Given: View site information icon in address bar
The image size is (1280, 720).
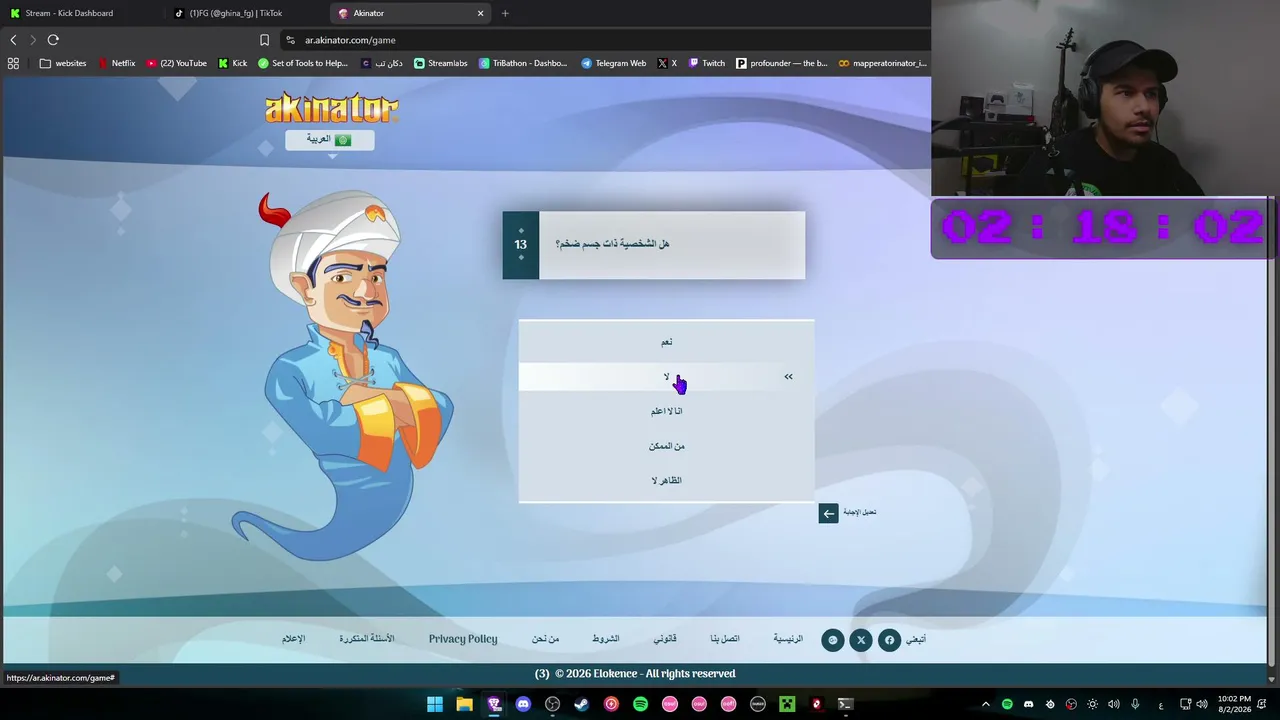Looking at the screenshot, I should 290,40.
